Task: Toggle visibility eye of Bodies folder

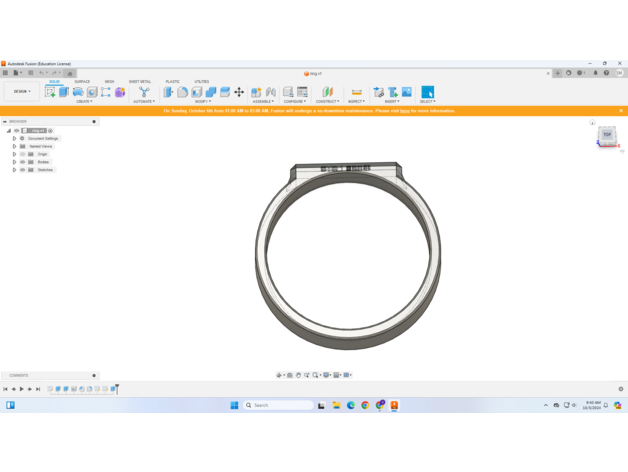Action: point(23,162)
